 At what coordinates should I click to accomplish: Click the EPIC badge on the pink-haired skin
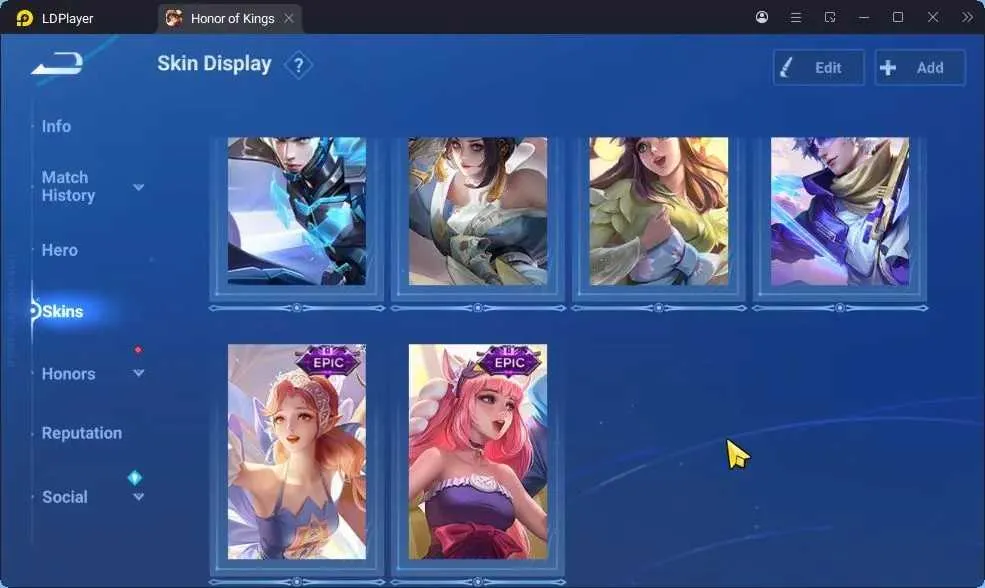click(509, 362)
